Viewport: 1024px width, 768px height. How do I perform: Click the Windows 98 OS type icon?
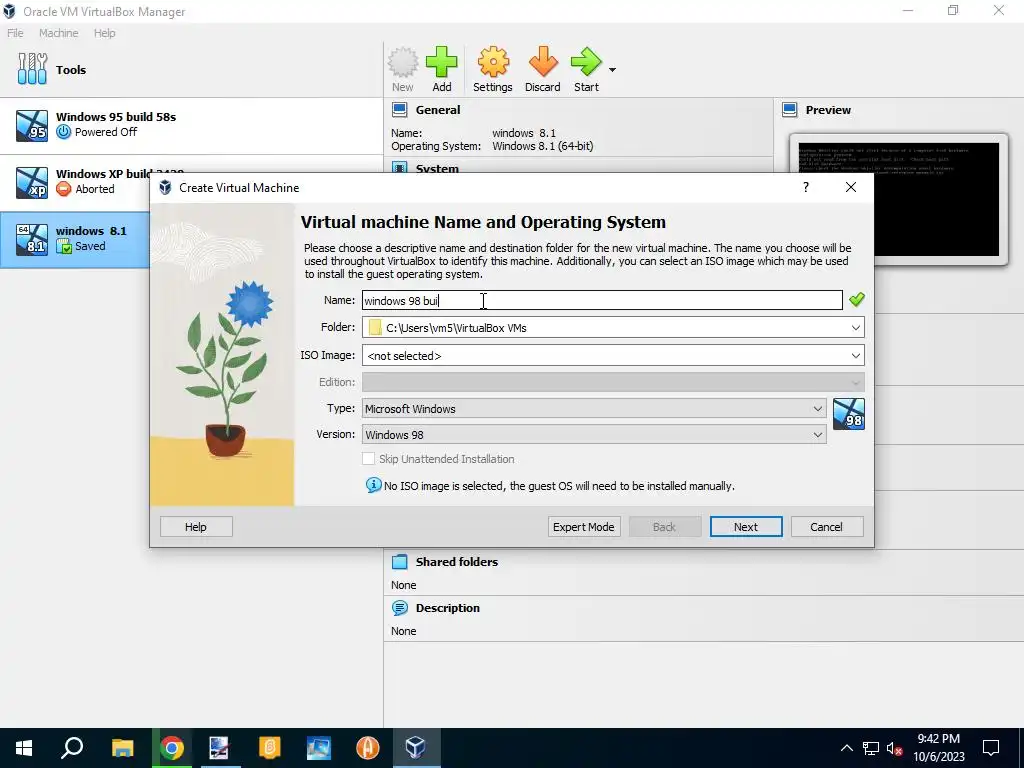click(849, 414)
